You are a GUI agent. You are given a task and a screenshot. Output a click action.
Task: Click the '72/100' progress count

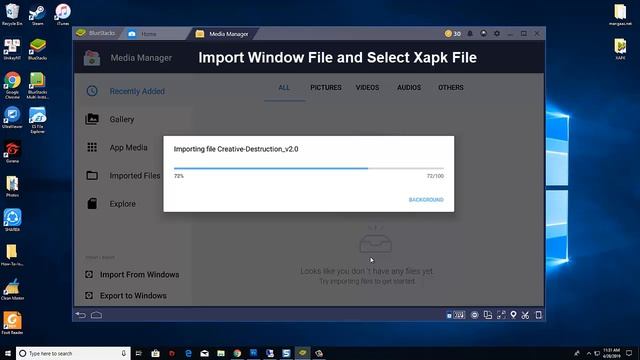pos(435,176)
